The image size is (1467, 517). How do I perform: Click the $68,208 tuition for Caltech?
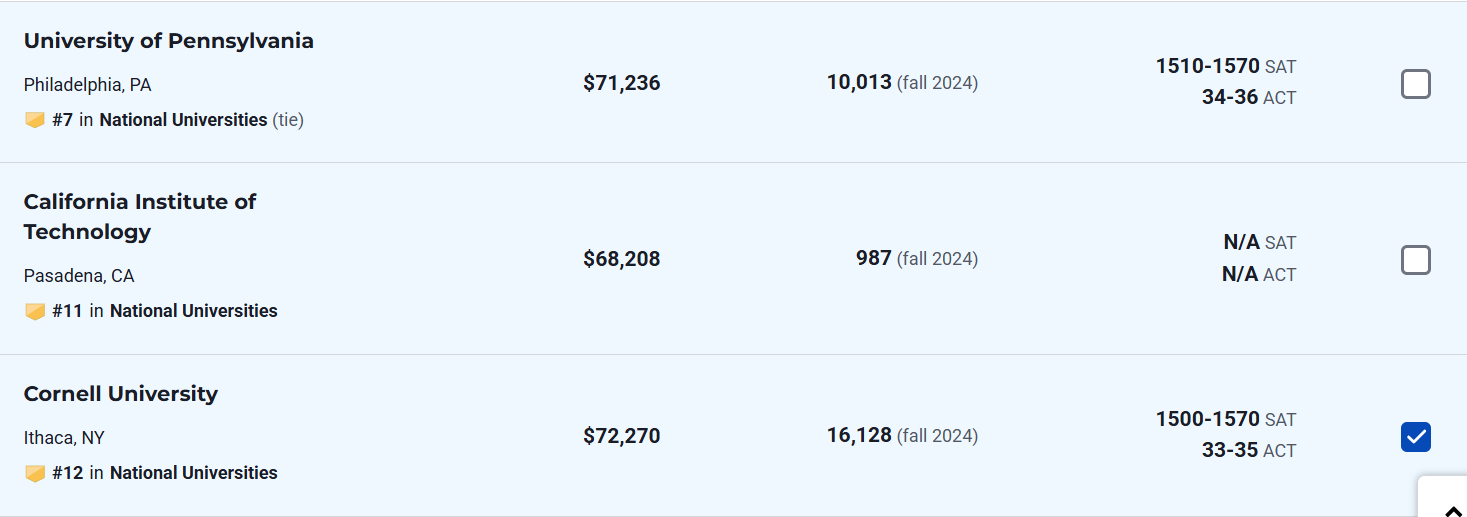coord(621,259)
